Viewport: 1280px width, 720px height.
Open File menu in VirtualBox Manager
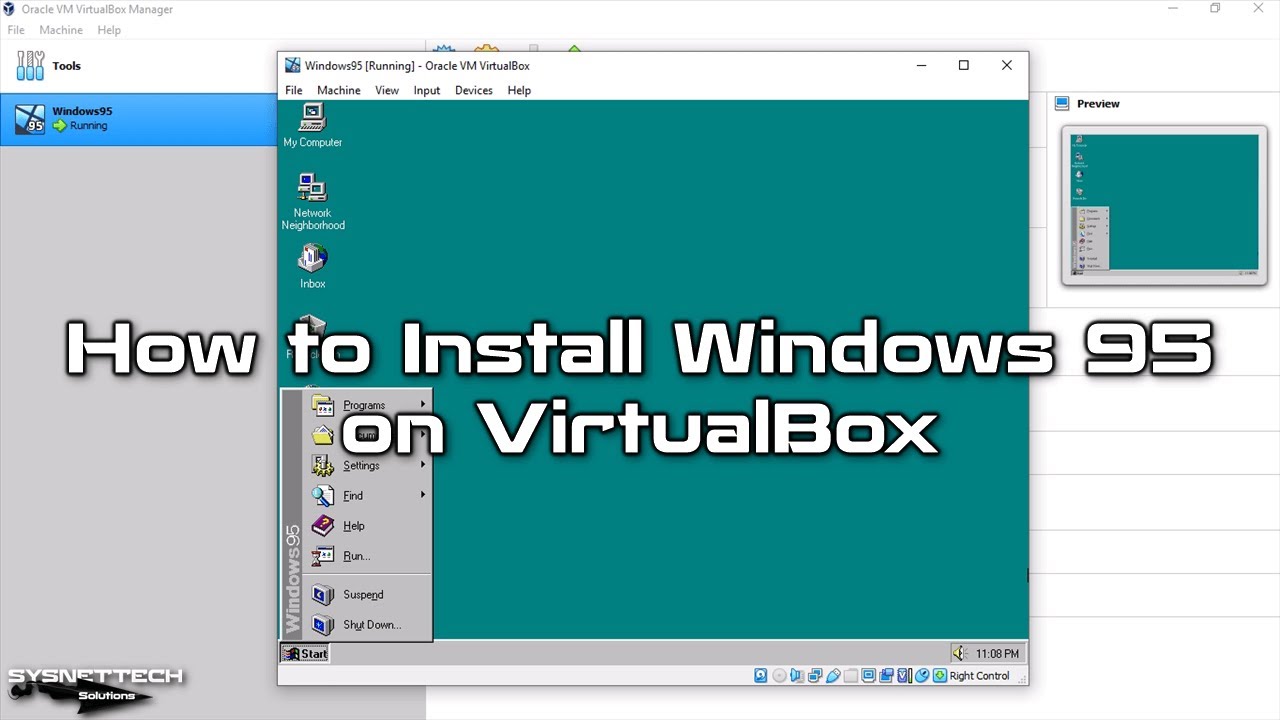[16, 30]
